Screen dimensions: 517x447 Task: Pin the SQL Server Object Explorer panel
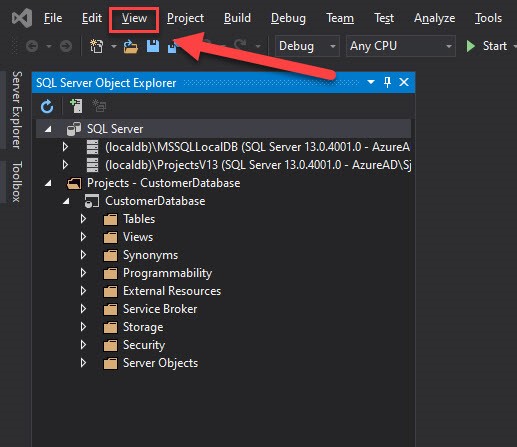coord(387,82)
